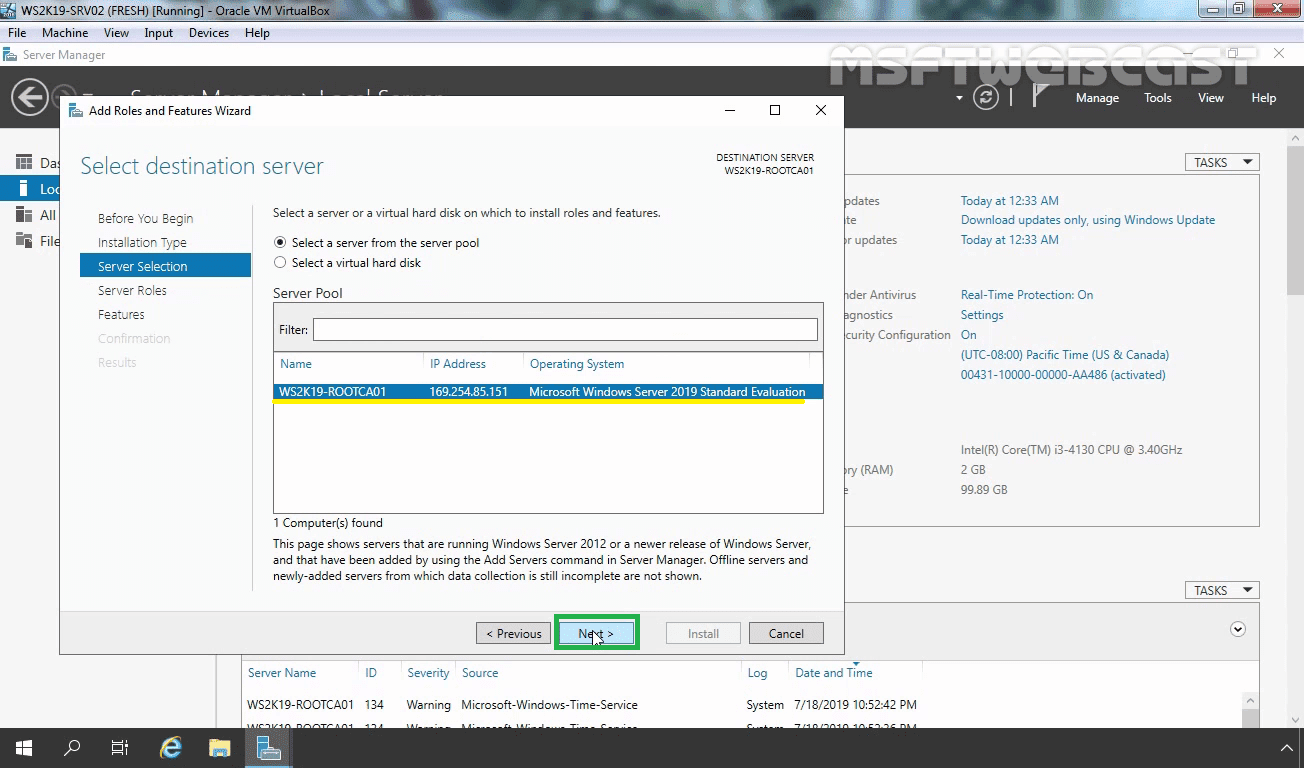1304x768 pixels.
Task: Select the WS2K19-ROOTCA01 server row
Action: pyautogui.click(x=548, y=392)
